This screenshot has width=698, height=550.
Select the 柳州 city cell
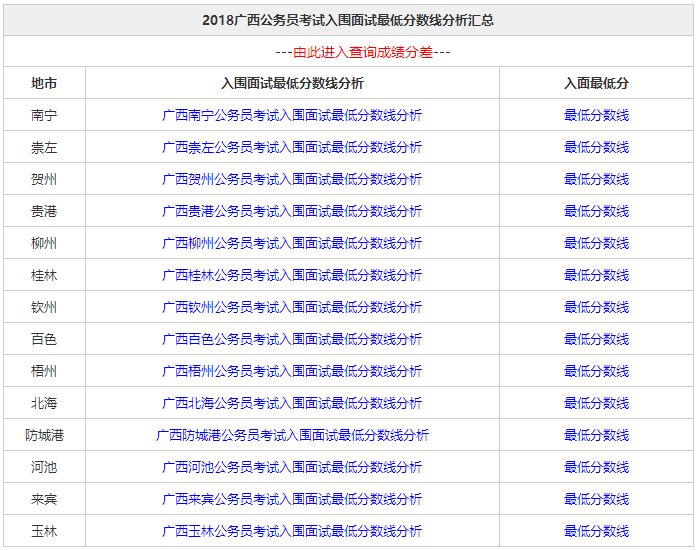(45, 243)
